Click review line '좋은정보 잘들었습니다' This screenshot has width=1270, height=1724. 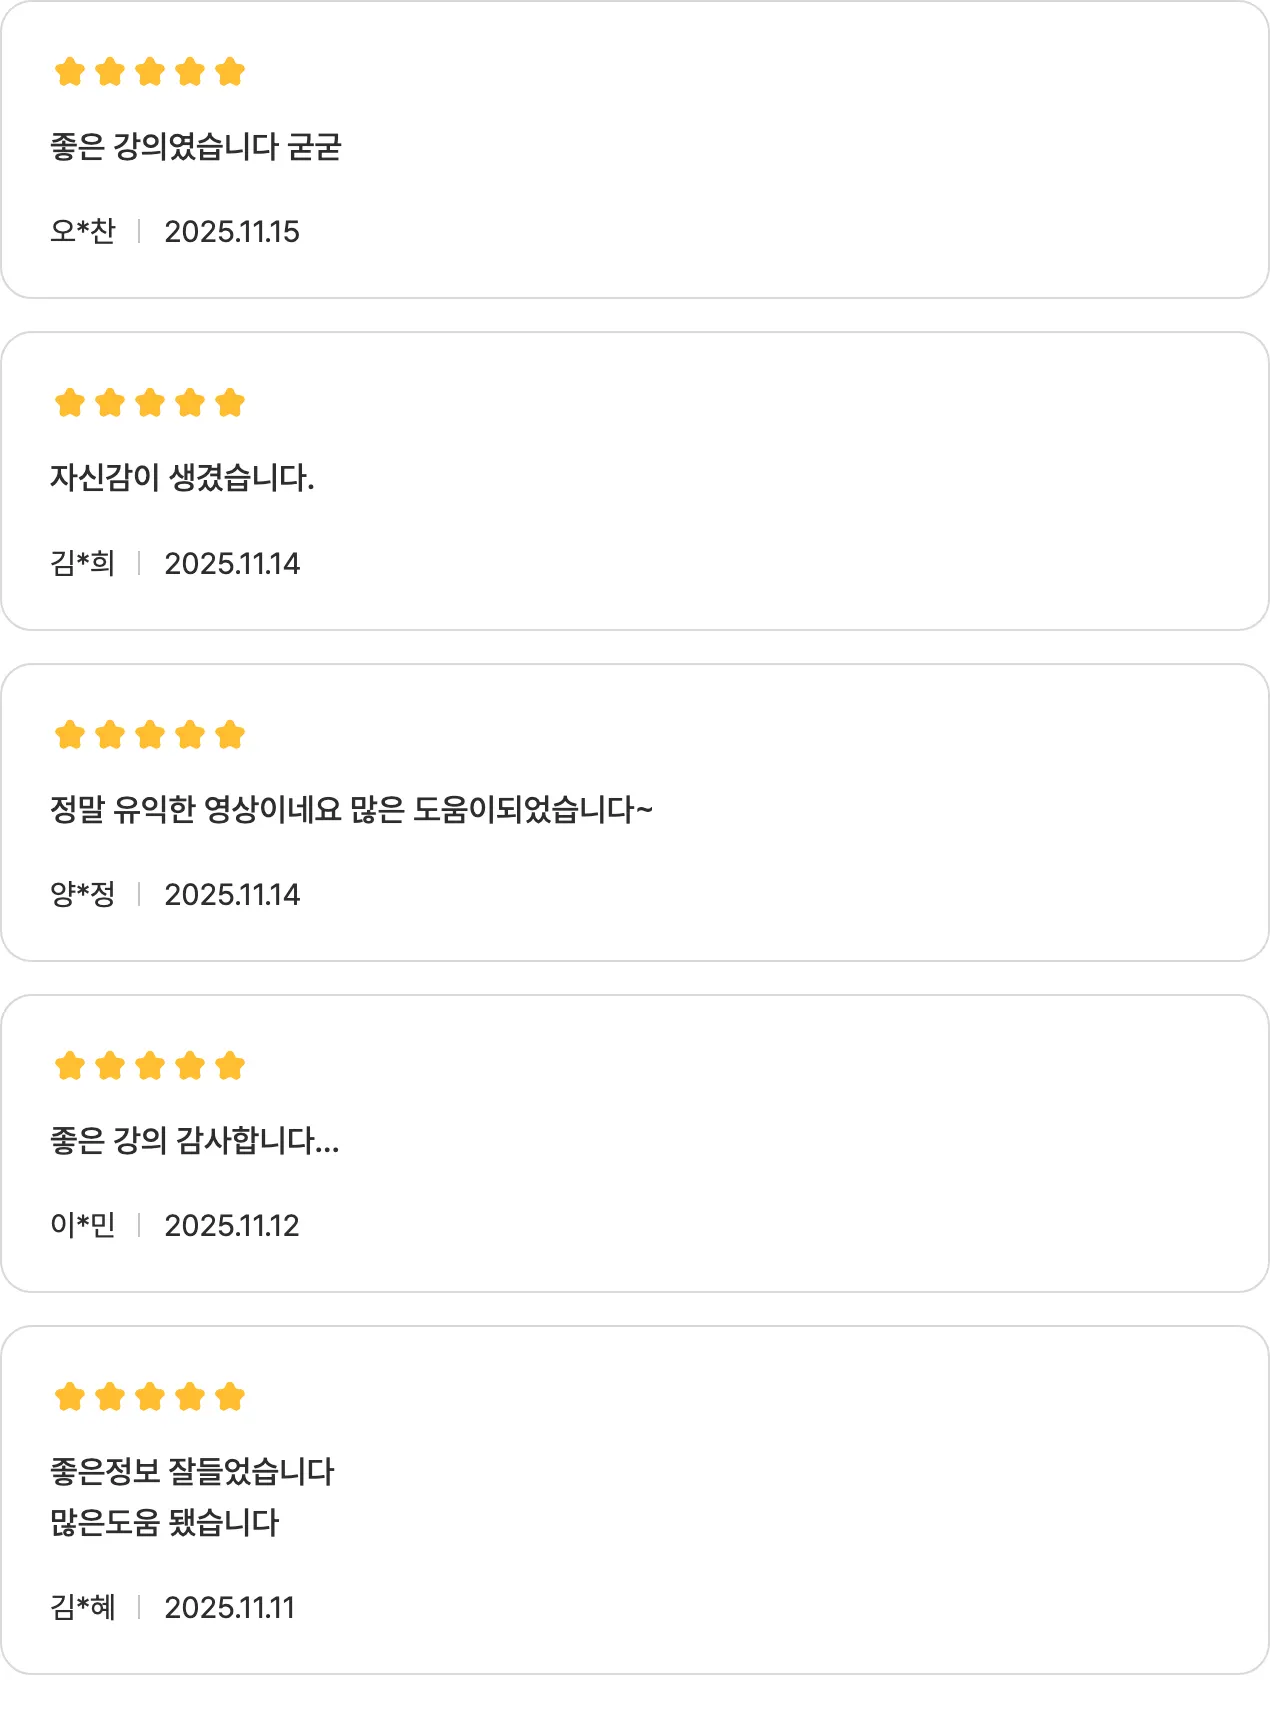192,1471
